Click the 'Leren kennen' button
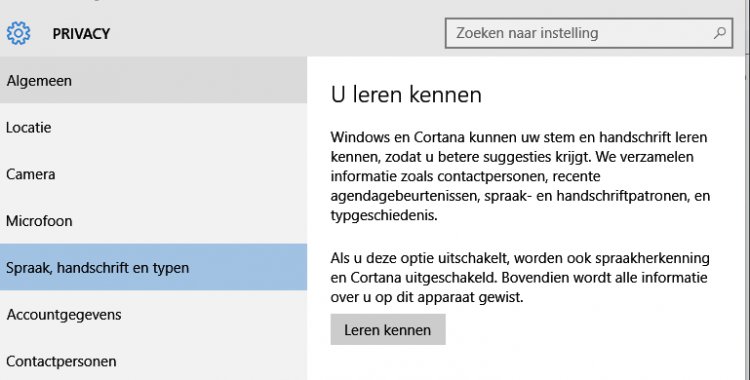 [388, 330]
